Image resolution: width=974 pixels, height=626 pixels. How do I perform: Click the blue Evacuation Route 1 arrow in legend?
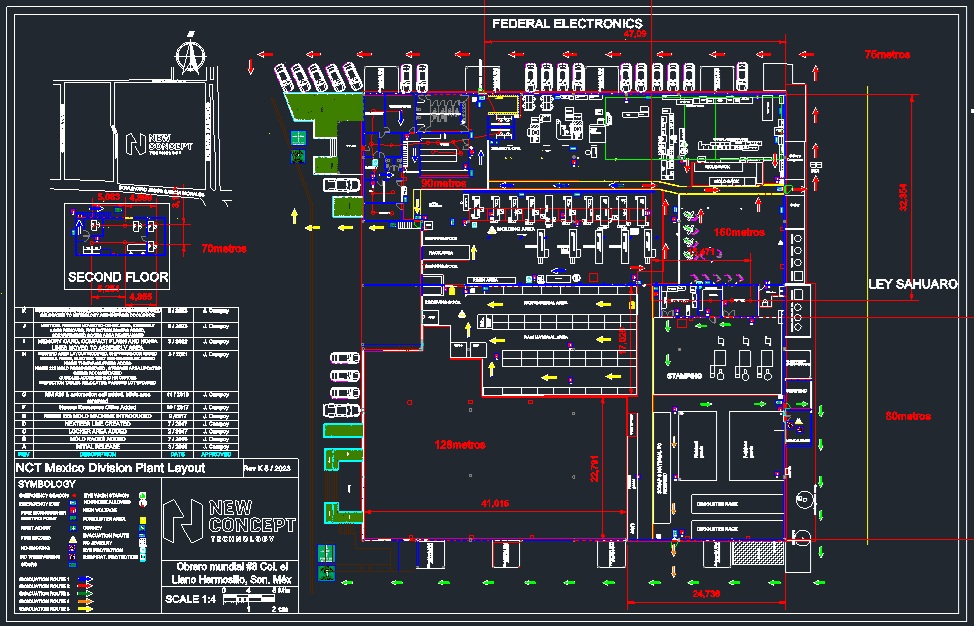click(x=86, y=579)
